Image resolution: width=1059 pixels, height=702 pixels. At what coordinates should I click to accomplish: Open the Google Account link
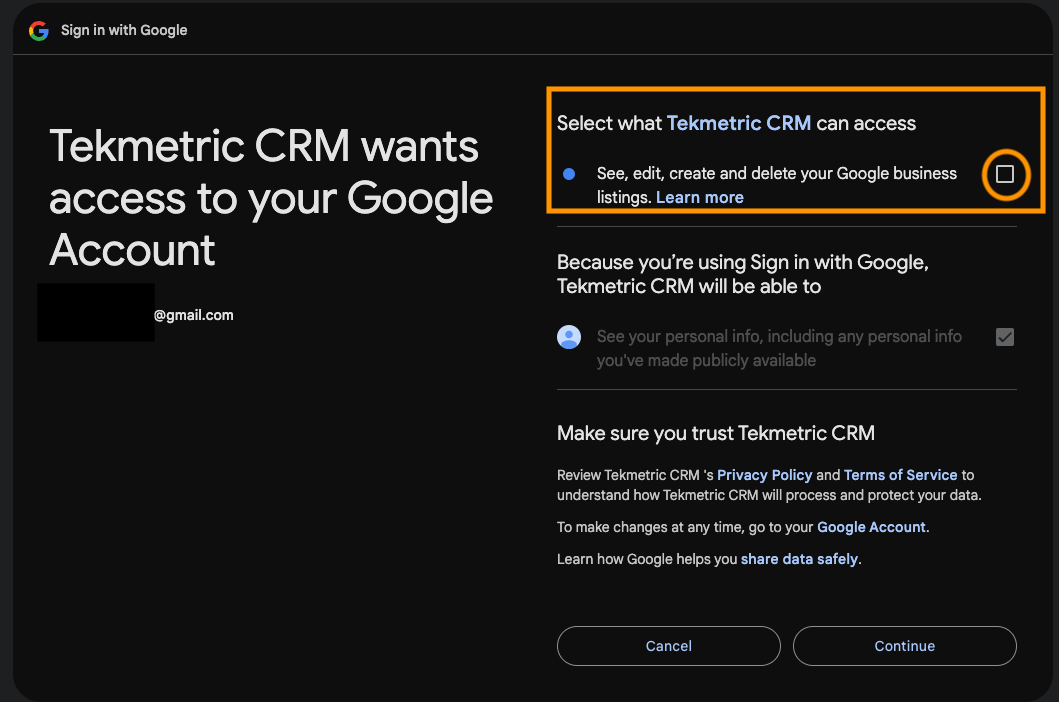point(871,527)
